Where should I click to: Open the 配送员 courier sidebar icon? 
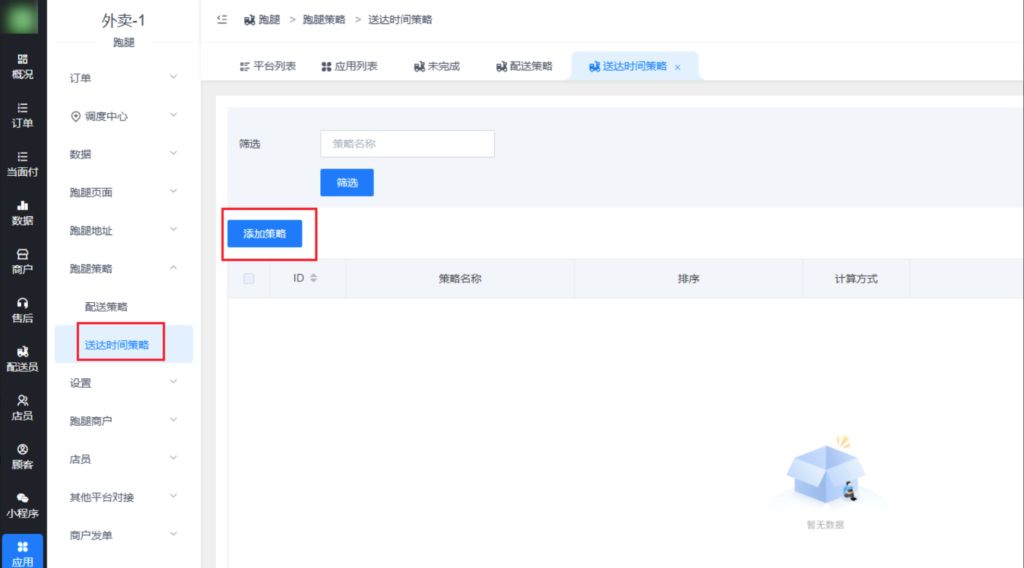[x=22, y=359]
